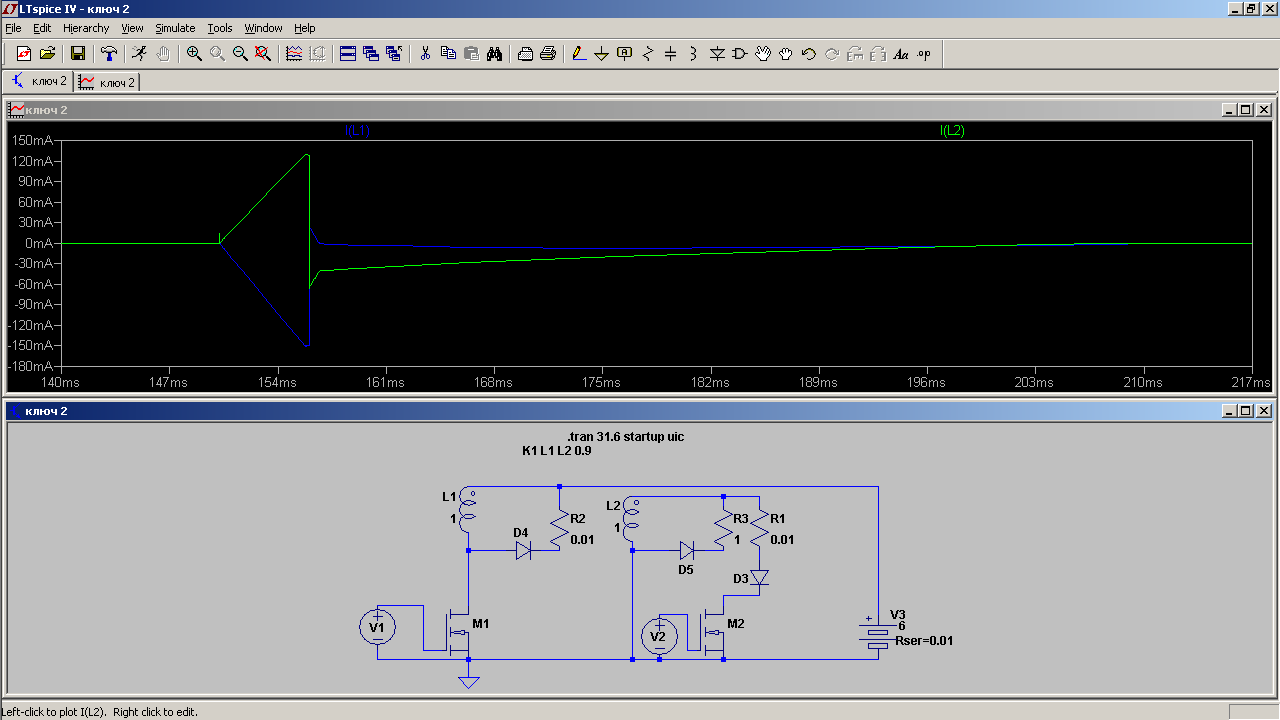Choose the Diode component tool
This screenshot has height=720, width=1280.
point(717,54)
